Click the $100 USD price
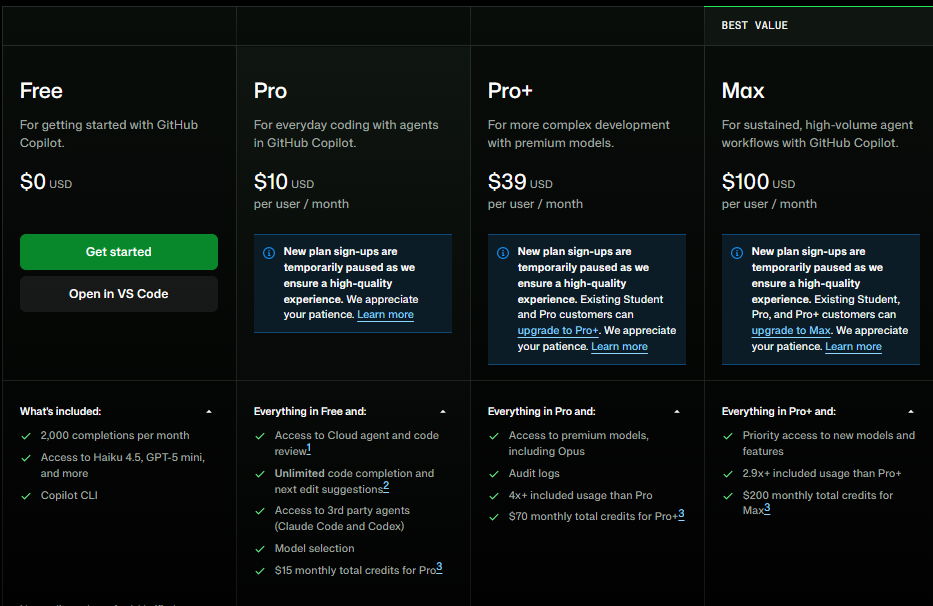933x606 pixels. click(758, 182)
